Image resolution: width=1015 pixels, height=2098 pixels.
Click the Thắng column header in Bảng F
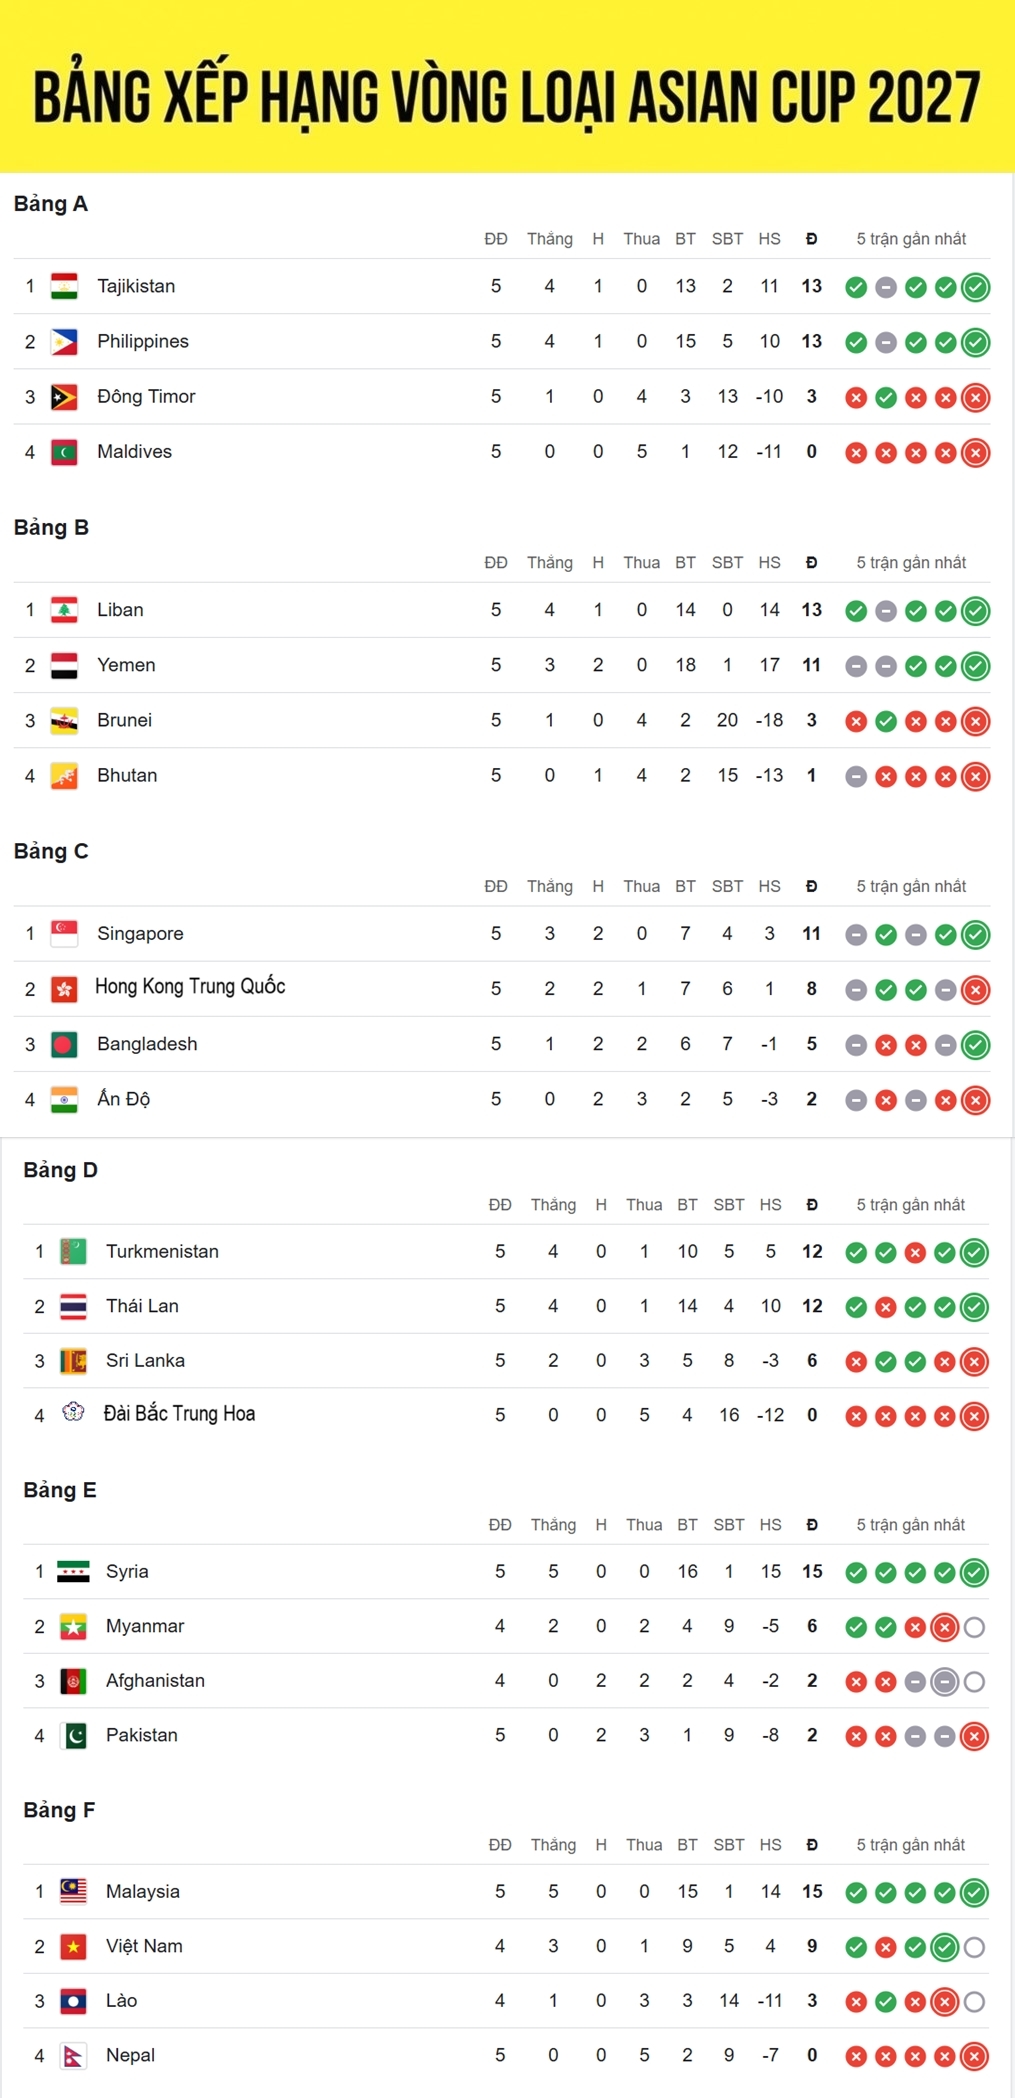553,1845
